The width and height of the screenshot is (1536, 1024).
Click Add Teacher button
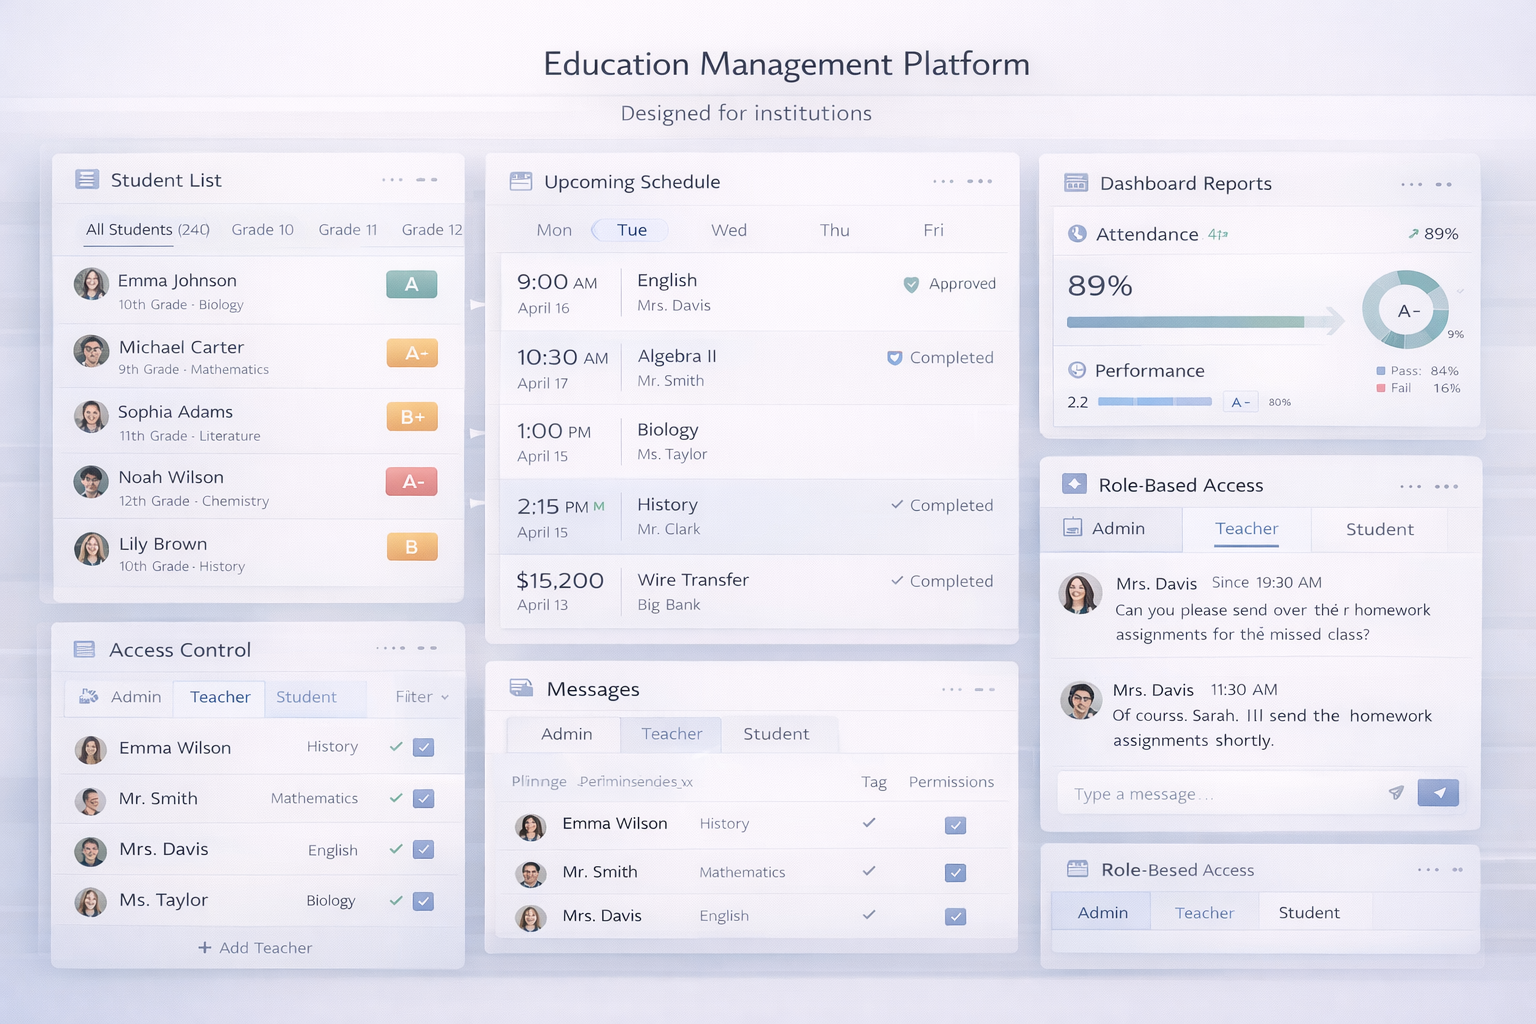256,948
